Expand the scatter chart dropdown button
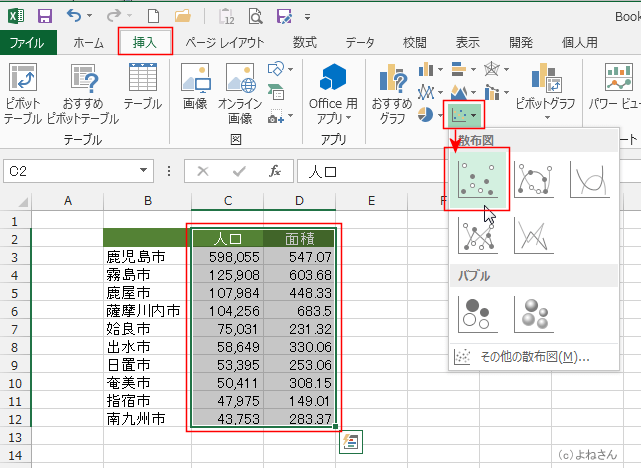This screenshot has width=641, height=468. click(463, 114)
